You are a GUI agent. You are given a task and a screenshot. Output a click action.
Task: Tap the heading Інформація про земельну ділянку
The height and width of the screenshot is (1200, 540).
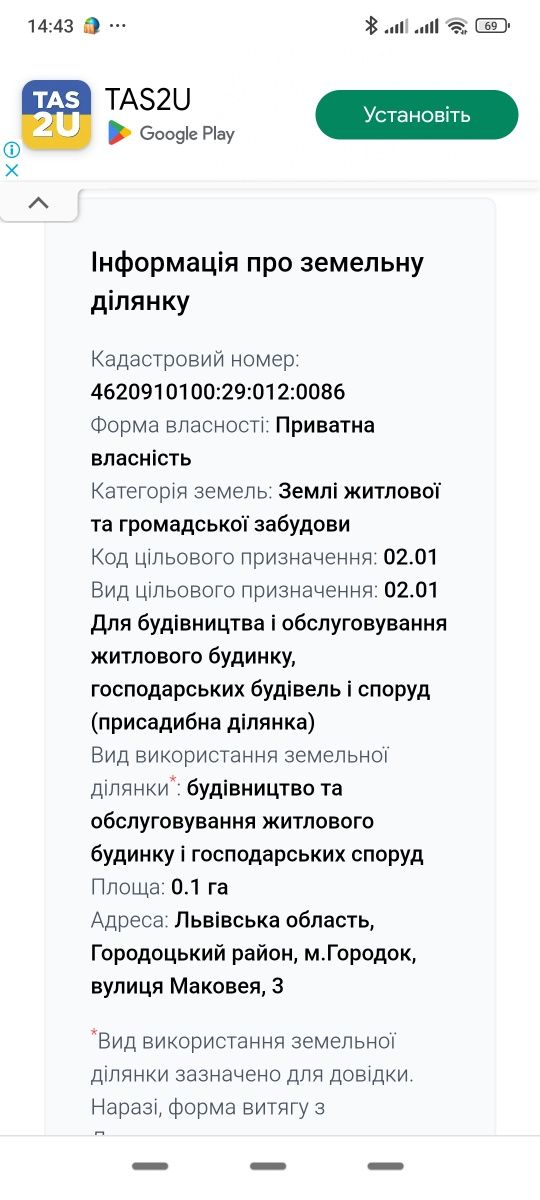tap(257, 281)
